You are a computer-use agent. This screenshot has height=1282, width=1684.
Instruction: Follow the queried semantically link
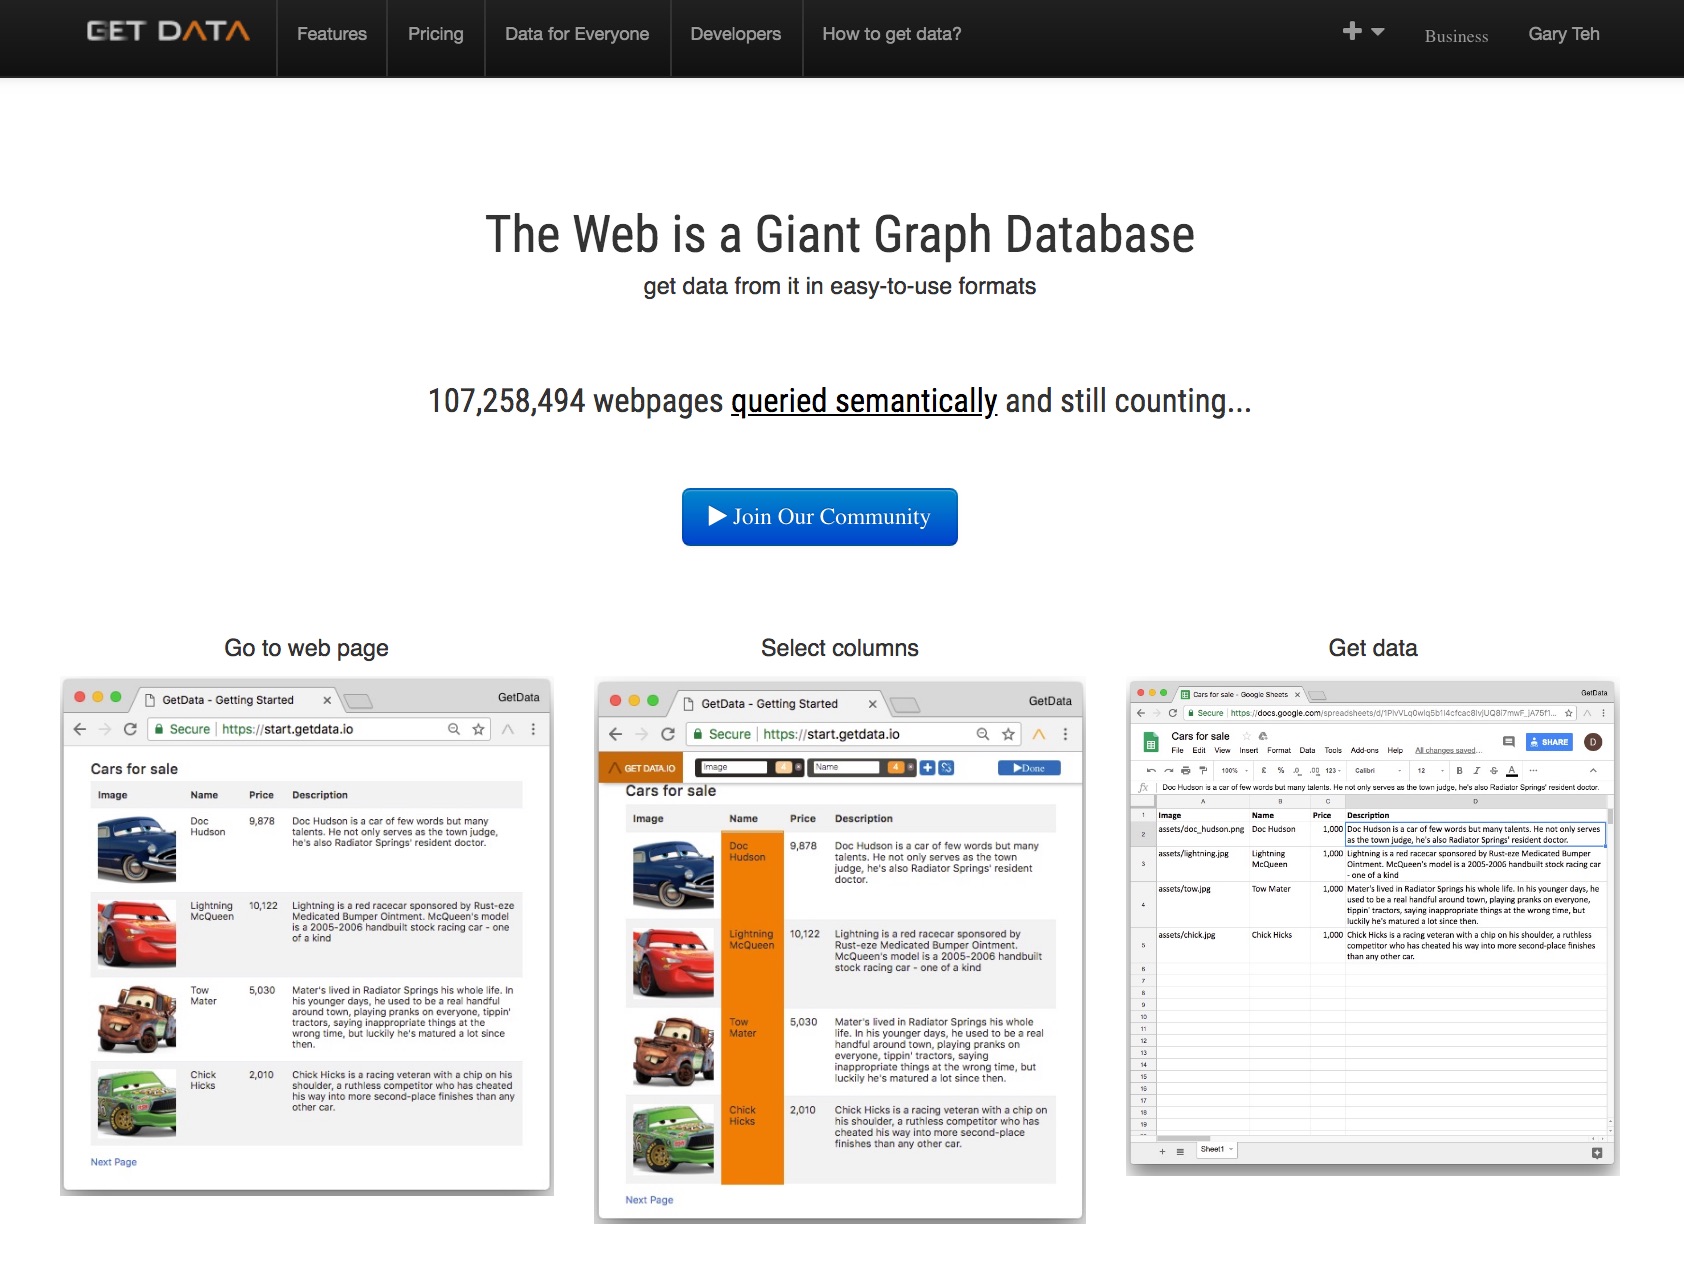(x=864, y=401)
